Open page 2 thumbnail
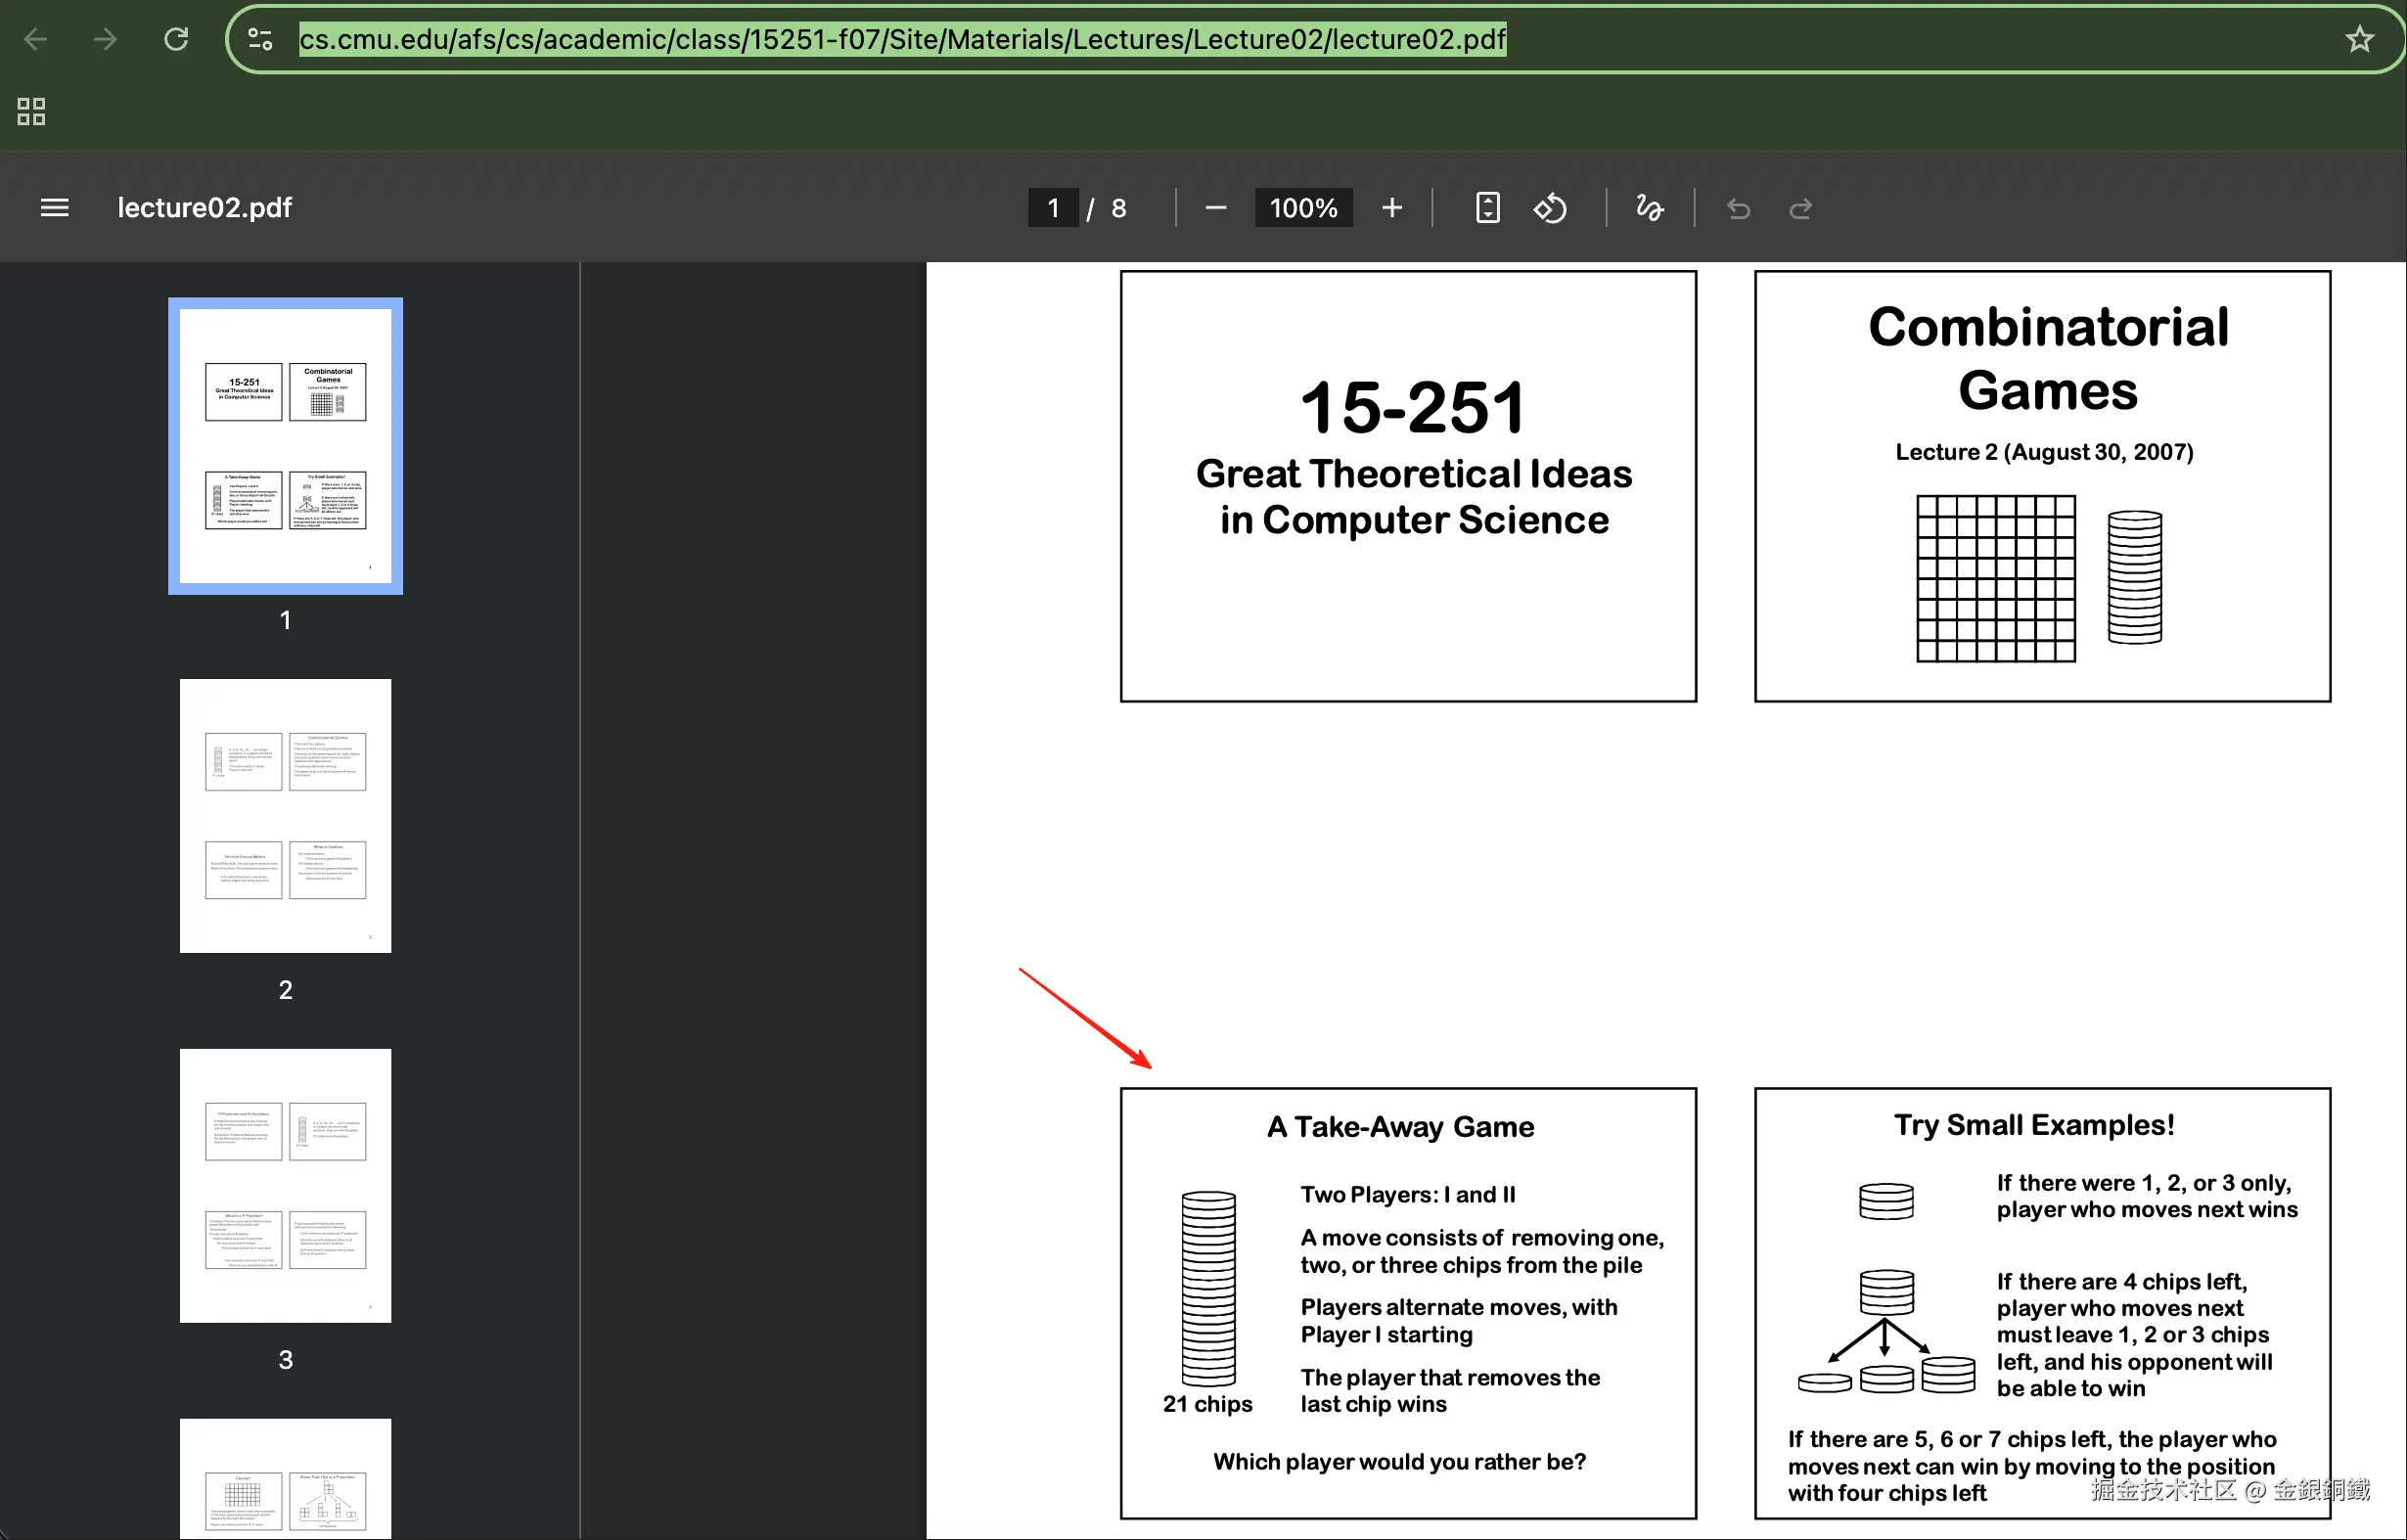 click(286, 816)
